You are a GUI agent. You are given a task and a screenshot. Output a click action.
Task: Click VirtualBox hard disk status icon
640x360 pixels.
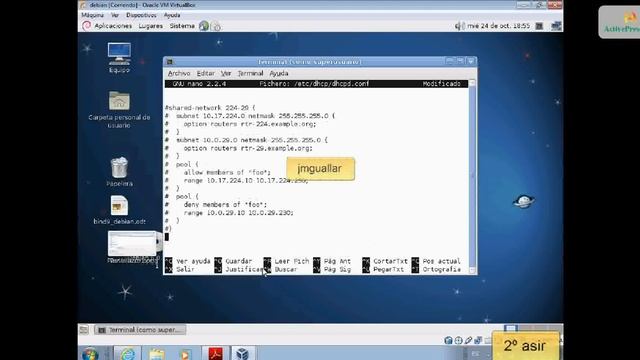point(448,340)
